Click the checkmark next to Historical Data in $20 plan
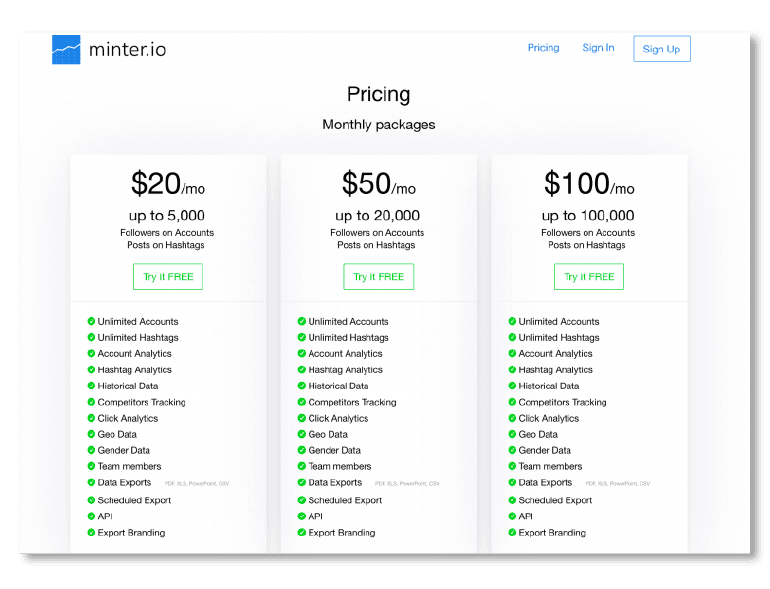The width and height of the screenshot is (770, 589). pyautogui.click(x=91, y=385)
